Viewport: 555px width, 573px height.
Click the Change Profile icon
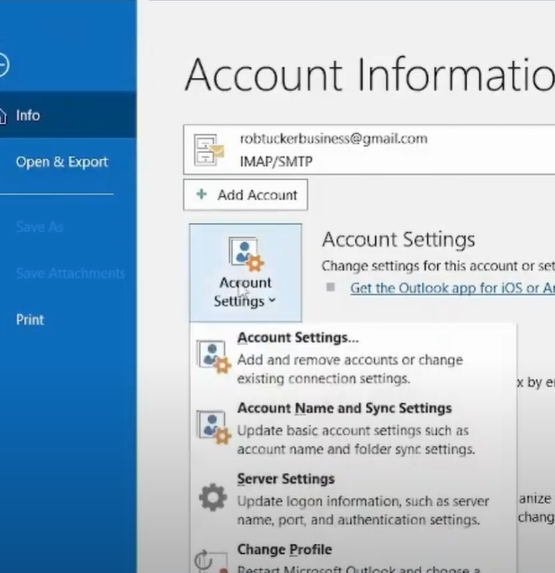tap(211, 561)
